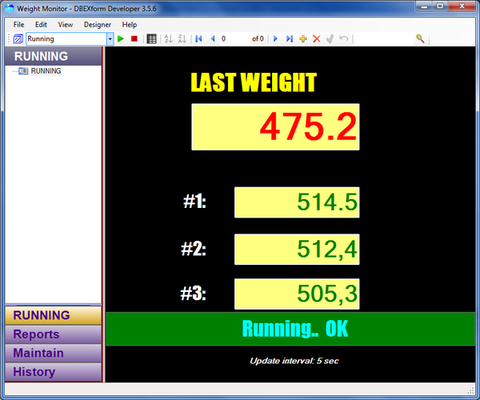Image resolution: width=480 pixels, height=400 pixels.
Task: Open the History section button
Action: tap(53, 372)
